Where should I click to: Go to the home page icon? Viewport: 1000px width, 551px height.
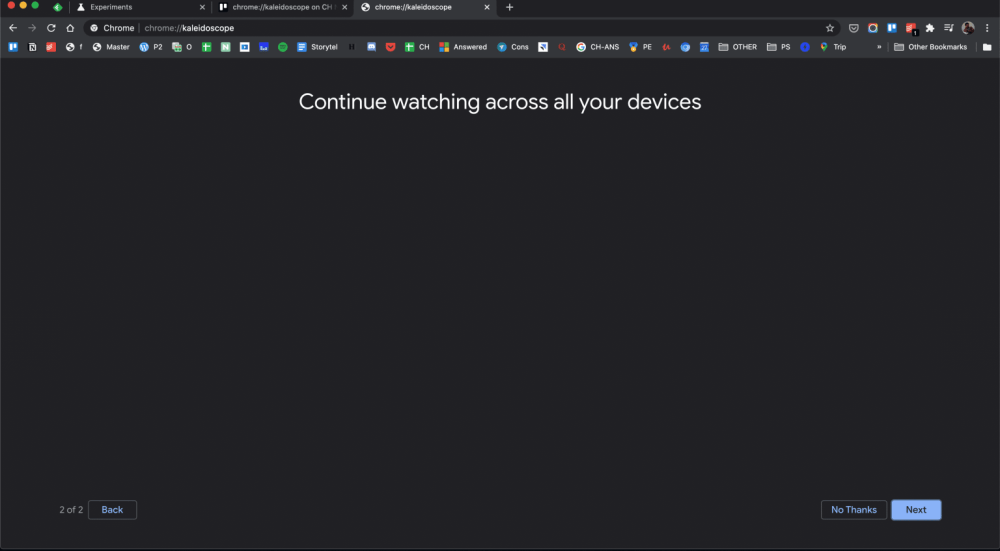[x=70, y=28]
